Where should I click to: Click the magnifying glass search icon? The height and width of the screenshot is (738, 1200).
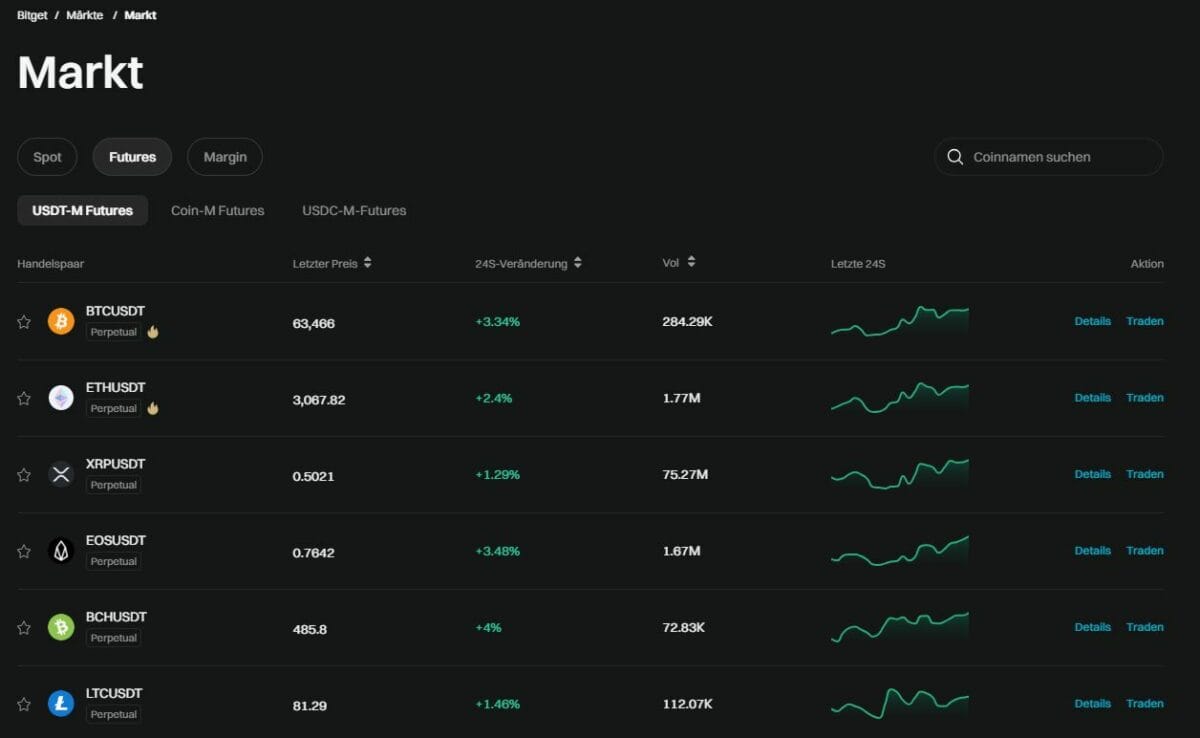coord(955,157)
